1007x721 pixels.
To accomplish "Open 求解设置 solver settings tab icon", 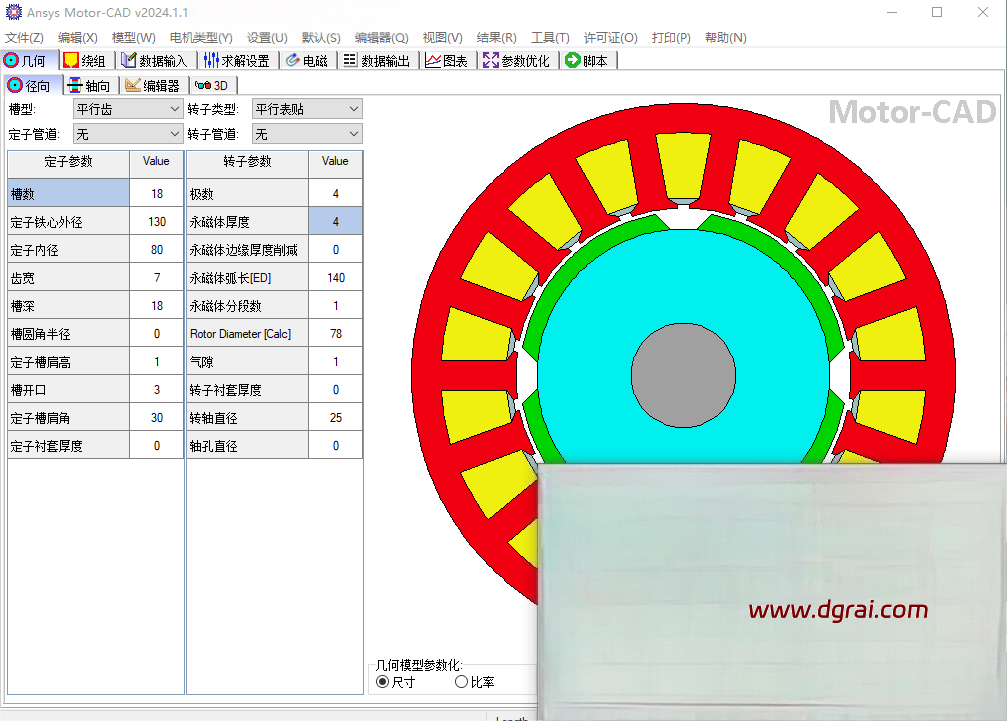I will pyautogui.click(x=210, y=60).
